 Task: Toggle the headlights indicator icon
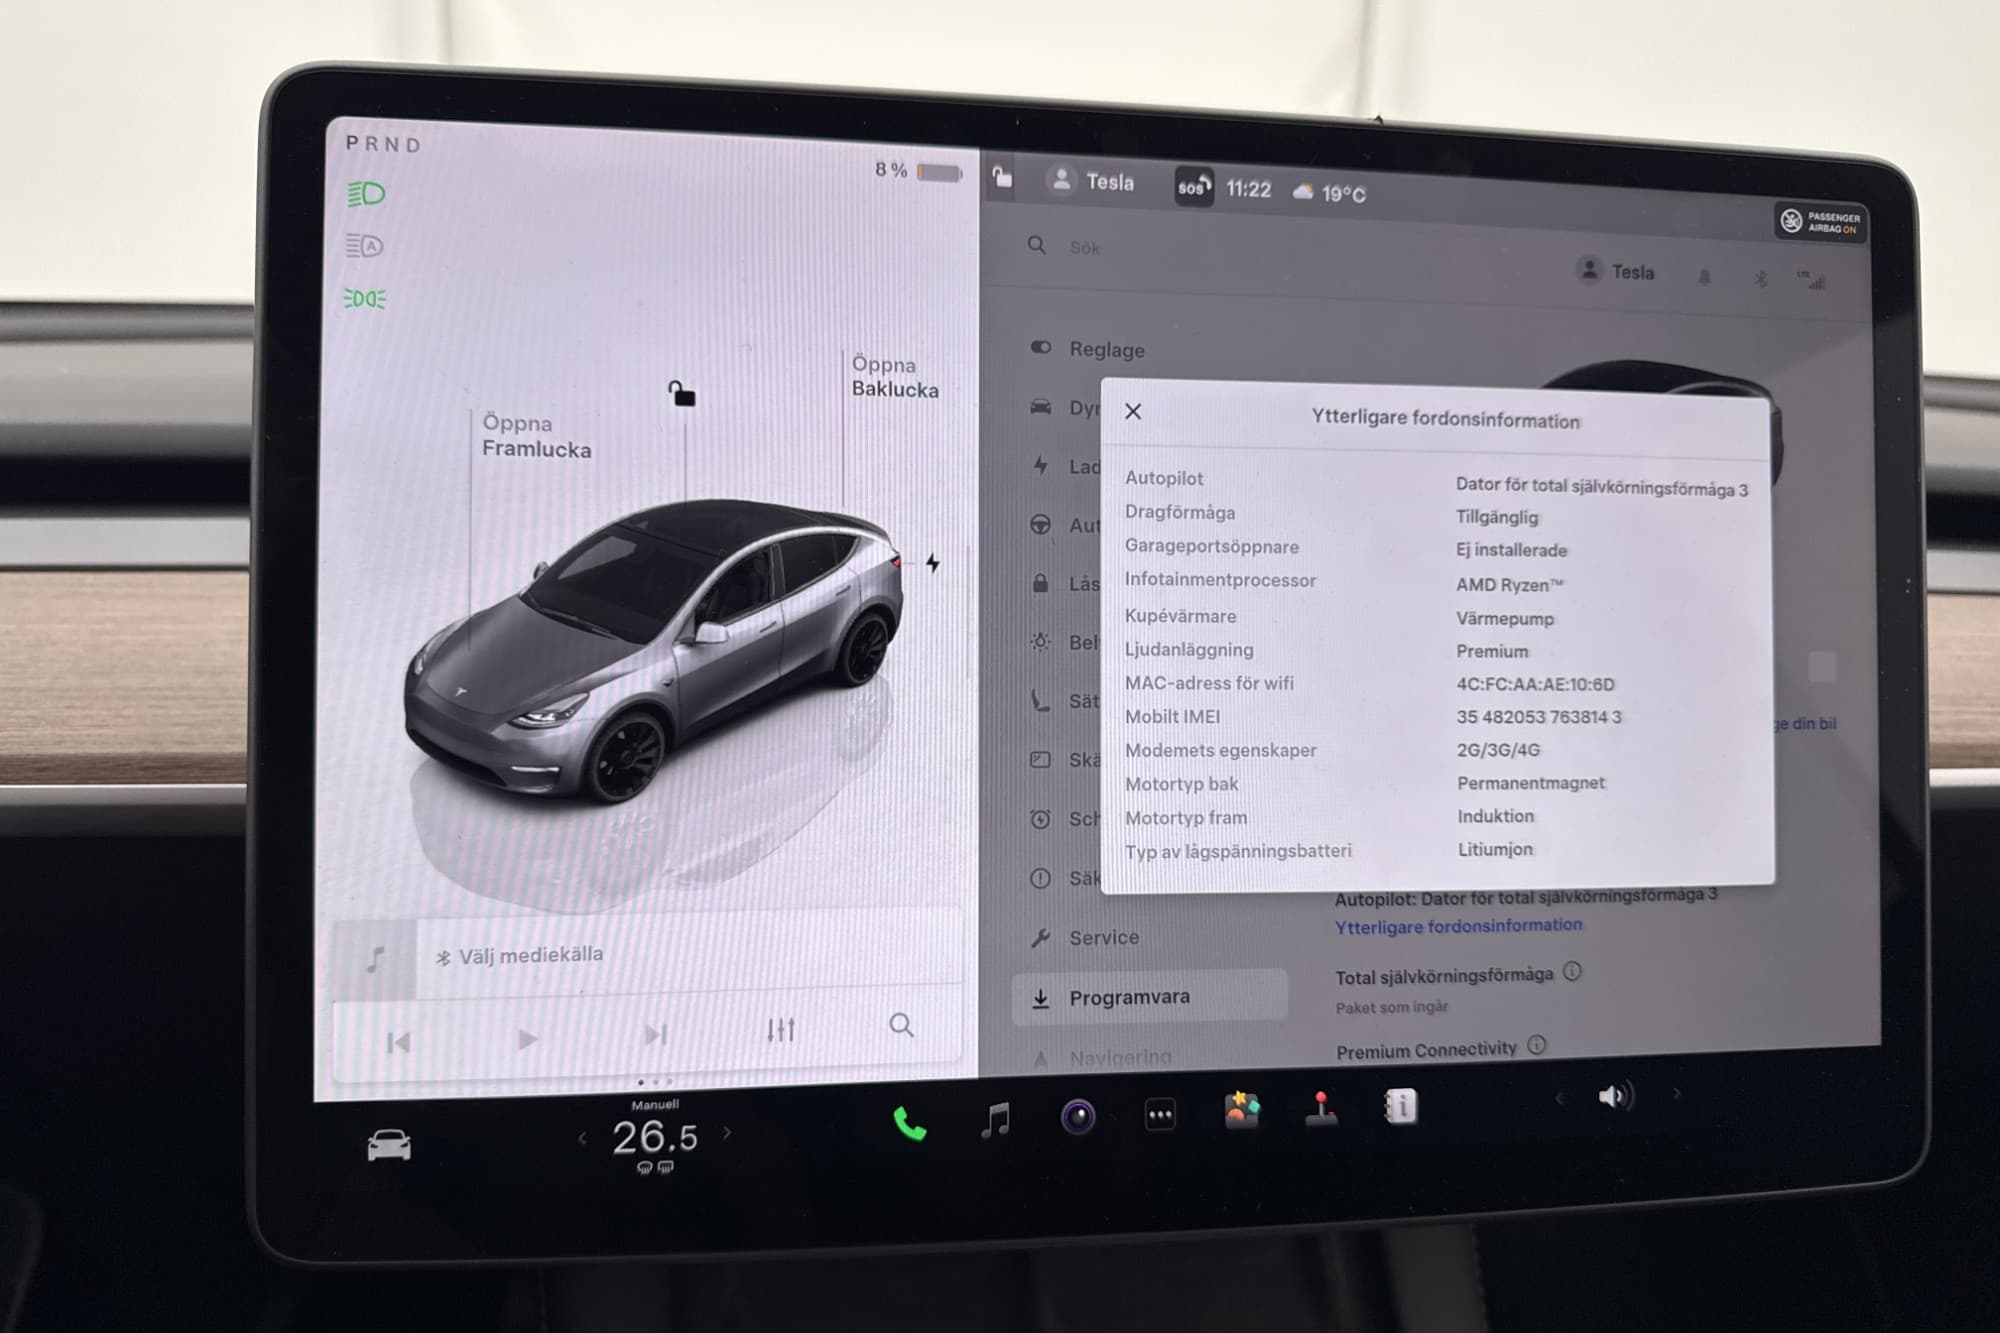(366, 194)
